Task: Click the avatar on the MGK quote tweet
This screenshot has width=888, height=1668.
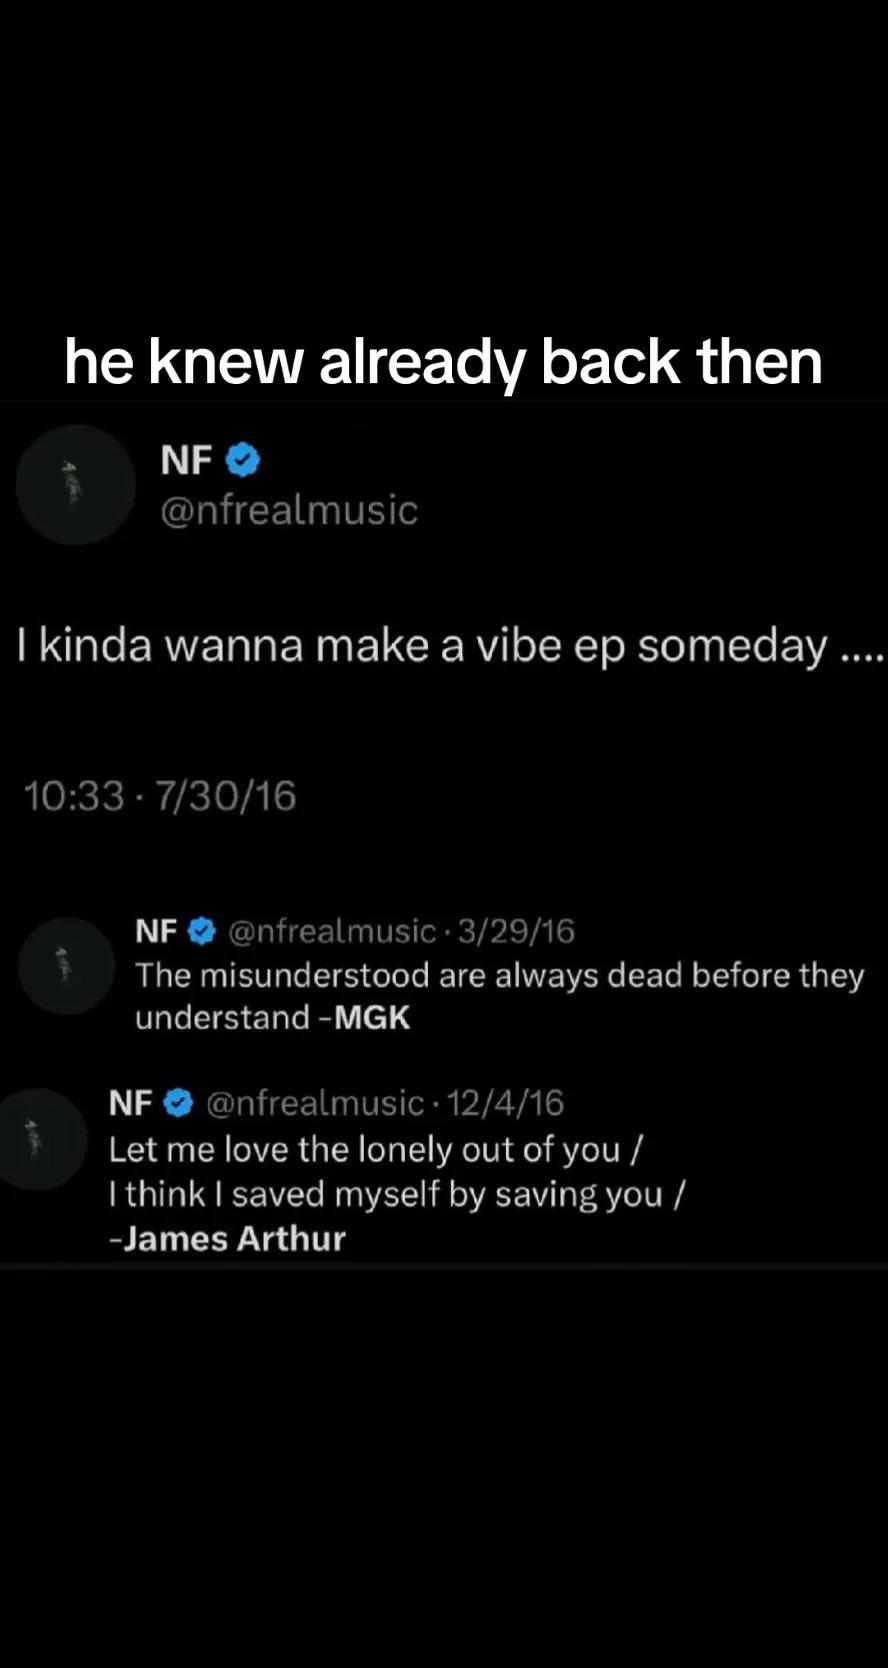Action: point(67,966)
